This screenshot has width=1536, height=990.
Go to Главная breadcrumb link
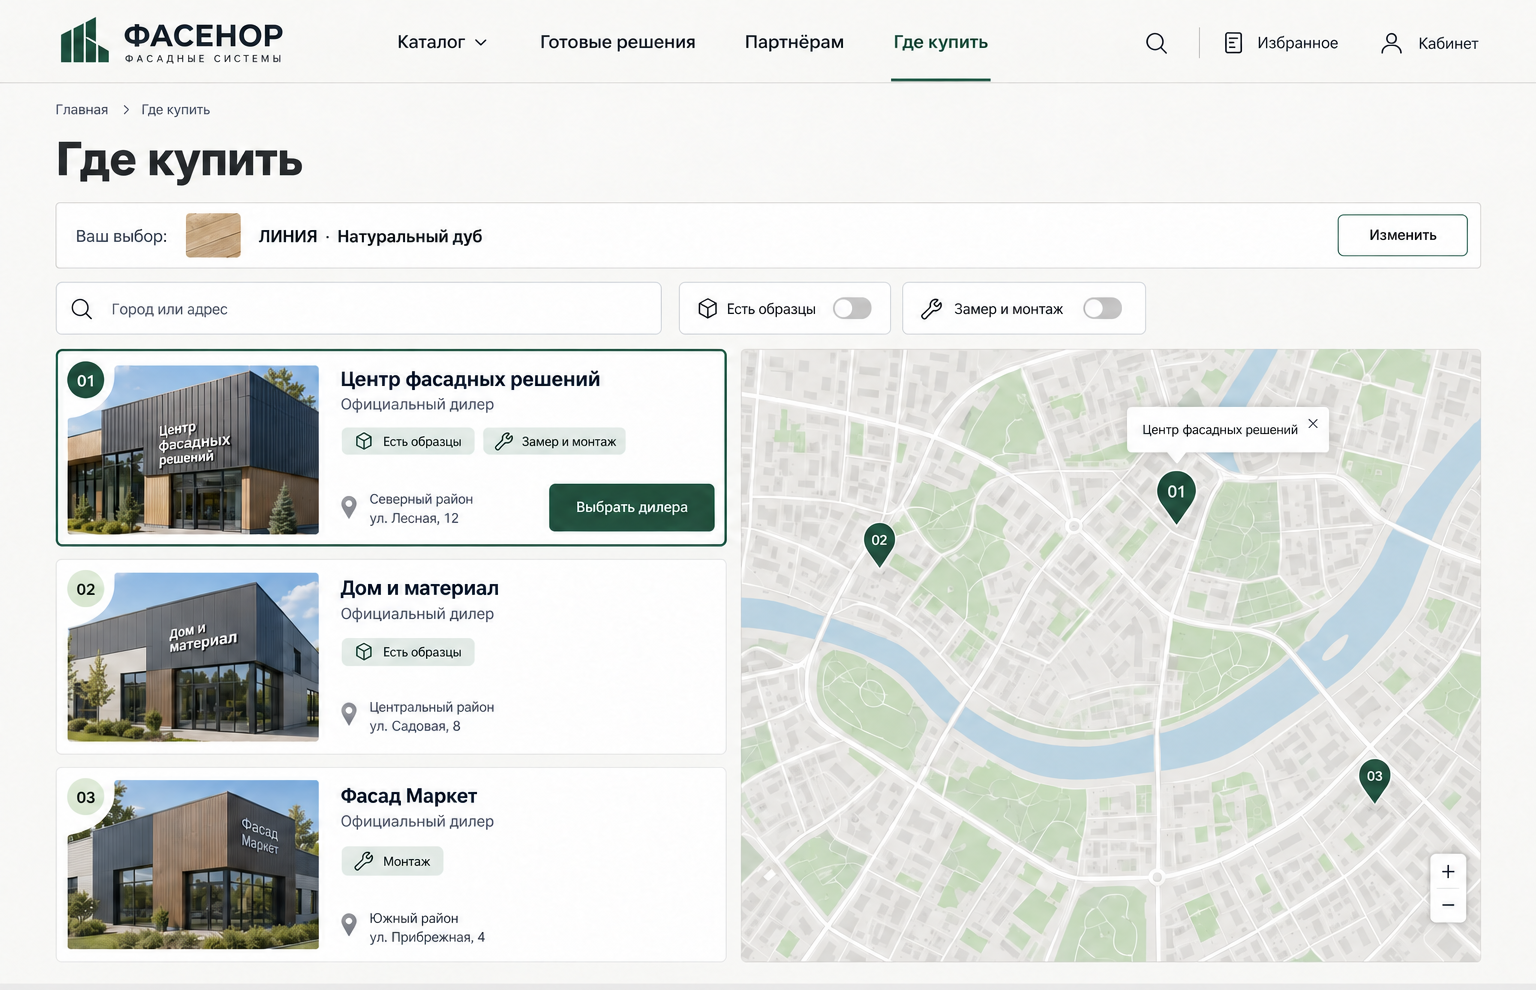(82, 110)
